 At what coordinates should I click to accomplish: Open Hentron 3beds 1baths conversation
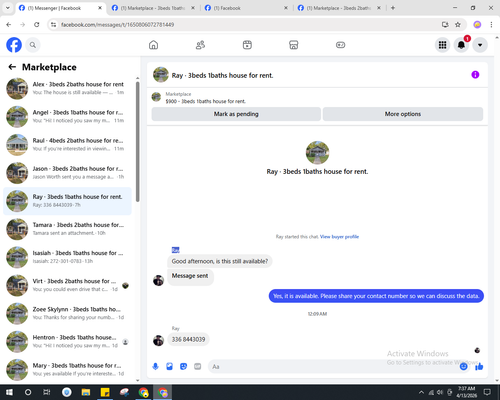tap(67, 342)
